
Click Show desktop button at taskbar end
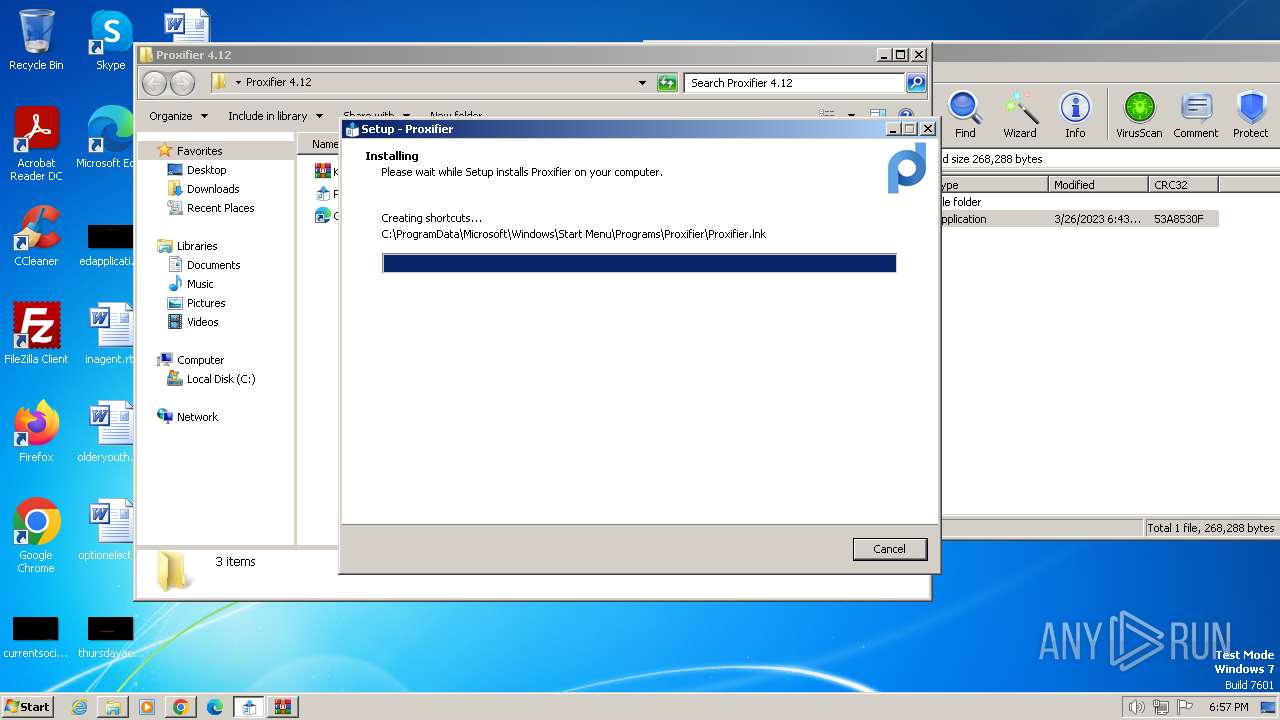(1268, 707)
